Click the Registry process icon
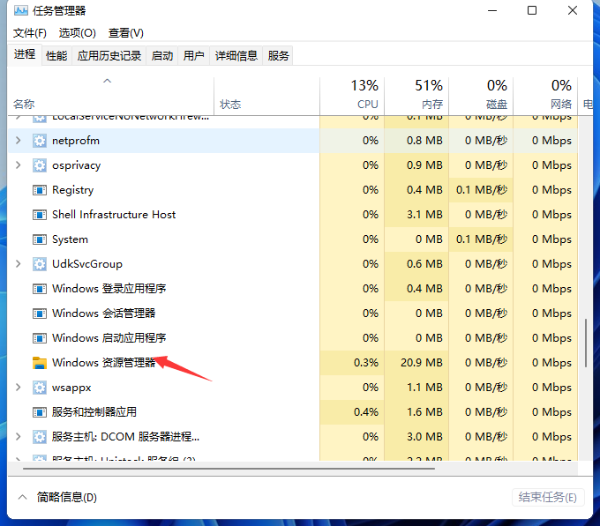601x528 pixels. point(40,190)
